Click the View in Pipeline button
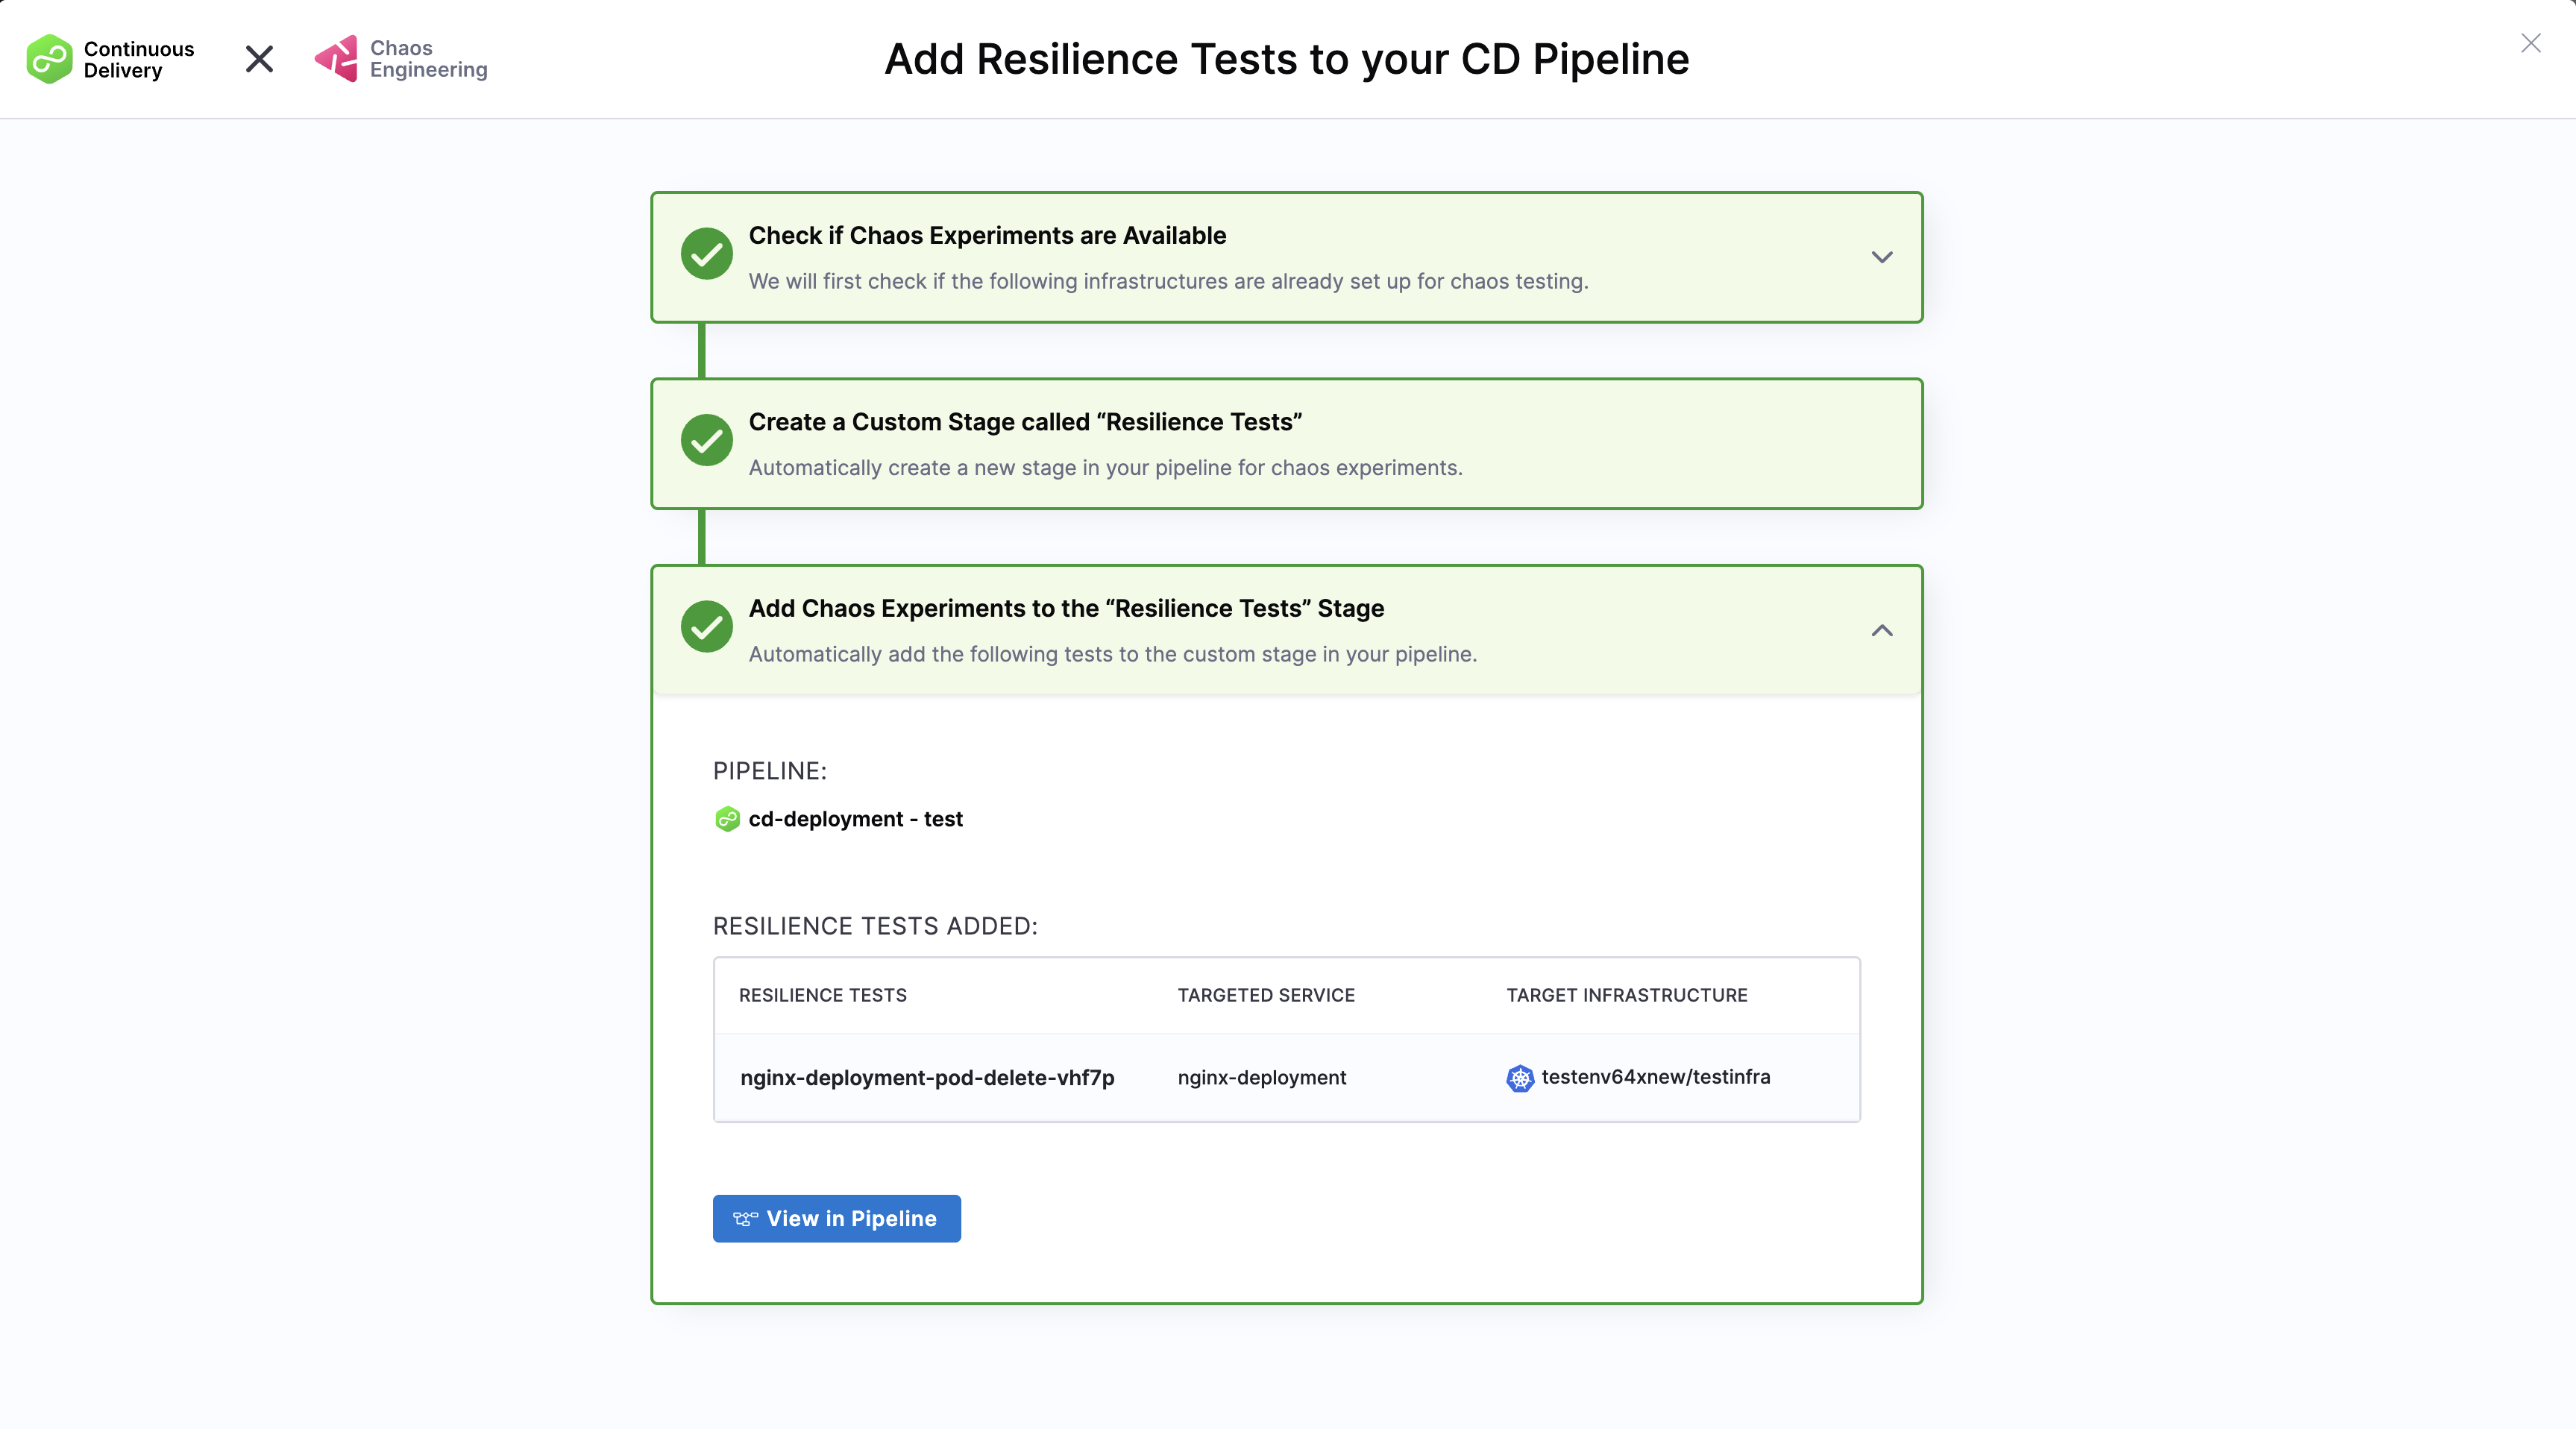Screen dimensions: 2576x1429 pos(836,1218)
